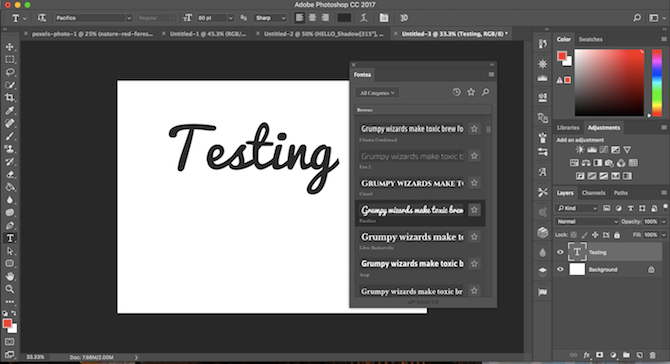Select the Clone Stamp tool
The image size is (670, 364).
click(10, 149)
